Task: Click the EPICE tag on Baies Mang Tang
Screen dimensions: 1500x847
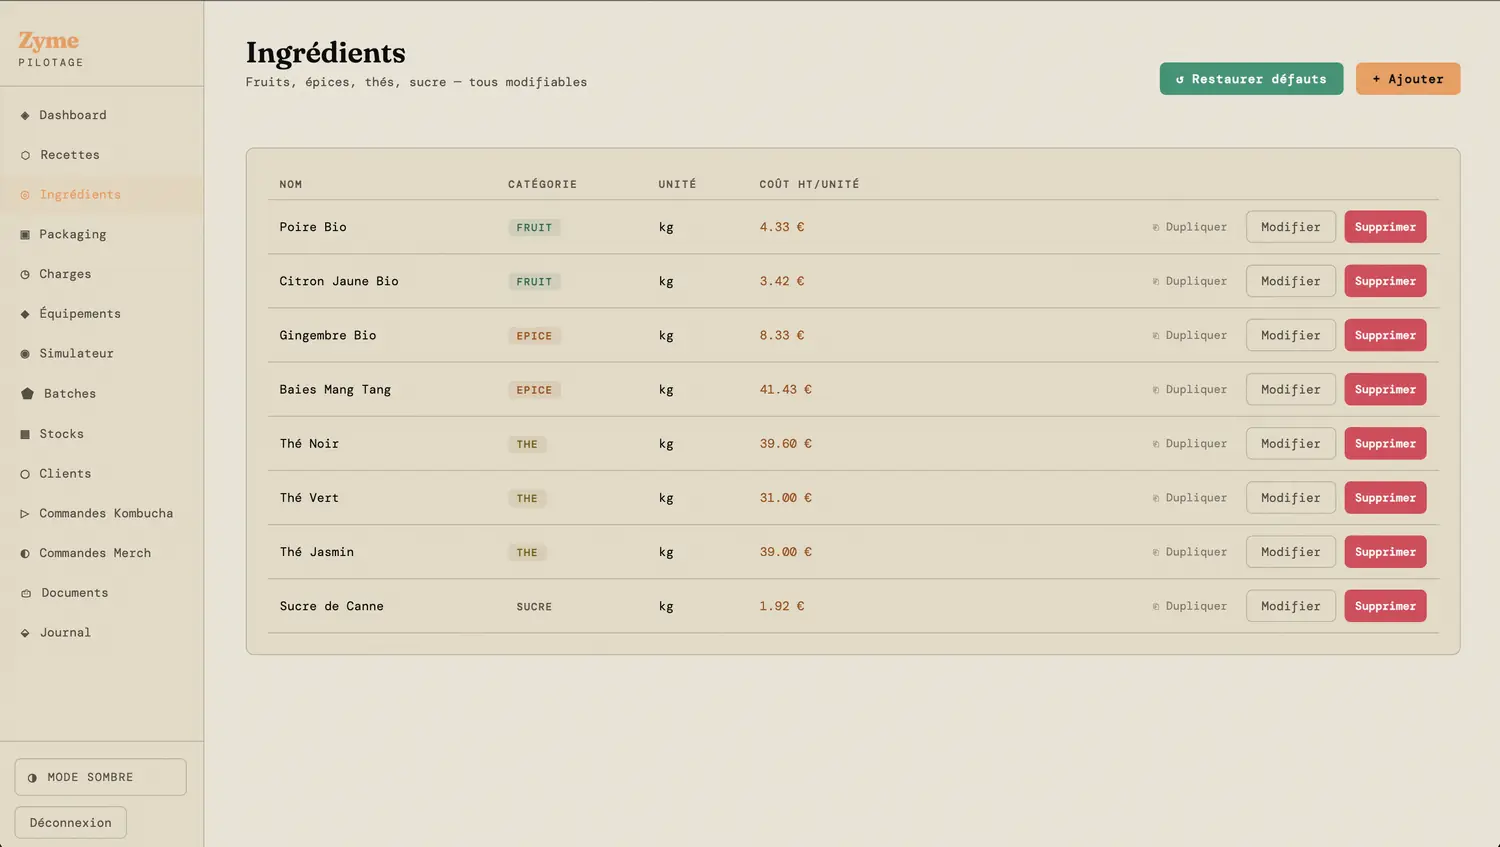Action: point(534,390)
